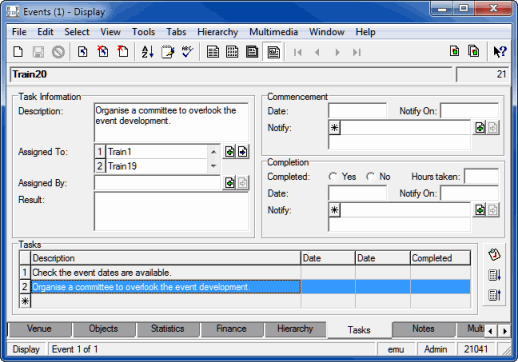This screenshot has width=518, height=362.
Task: Open the Edit menu
Action: pyautogui.click(x=45, y=32)
